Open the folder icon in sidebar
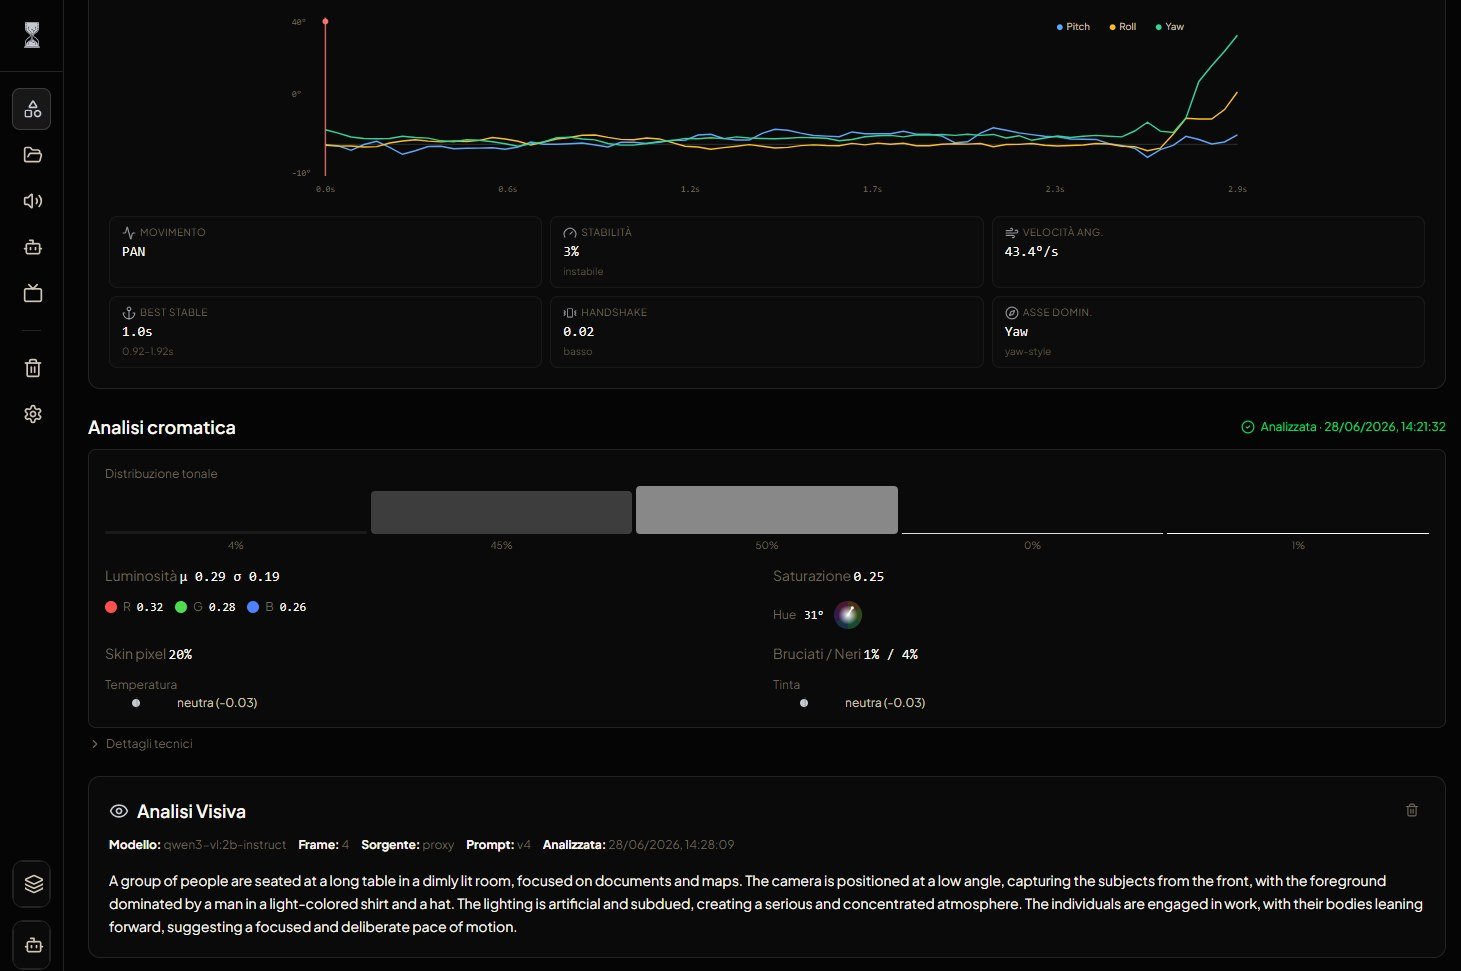 (x=32, y=155)
